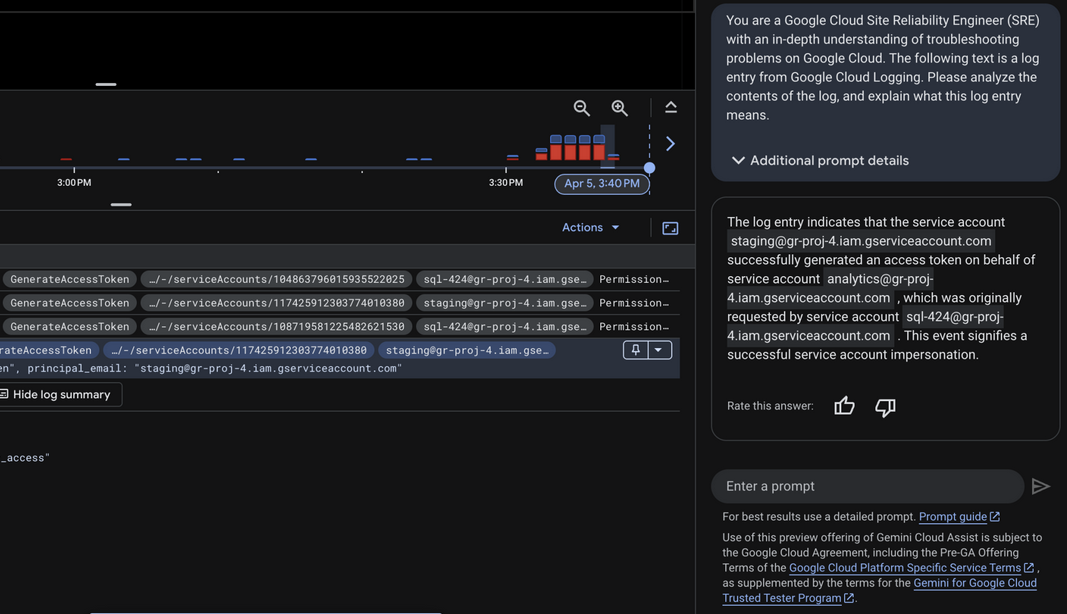This screenshot has width=1067, height=614.
Task: Collapse the histogram panel with the up chevron
Action: [x=670, y=108]
